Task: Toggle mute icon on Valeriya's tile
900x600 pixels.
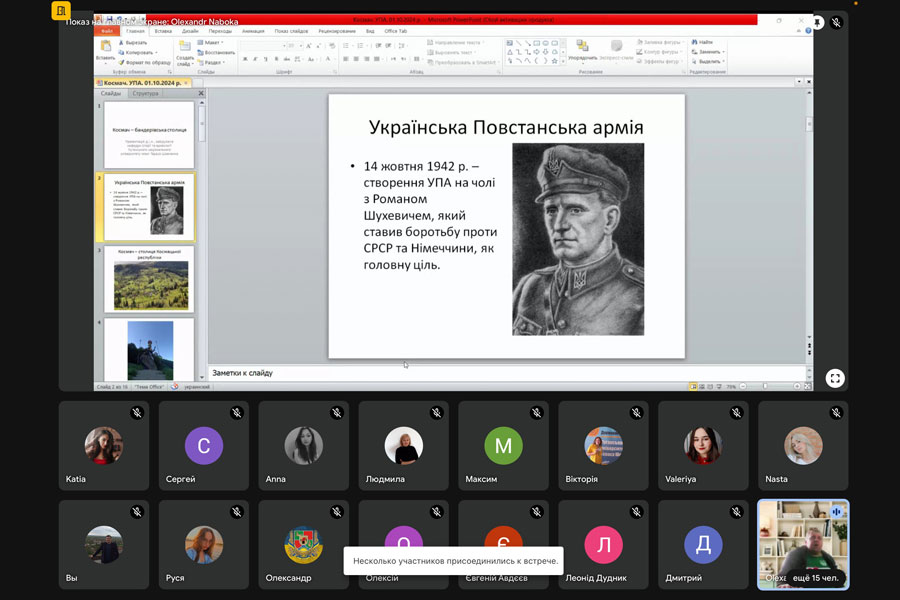Action: point(736,412)
